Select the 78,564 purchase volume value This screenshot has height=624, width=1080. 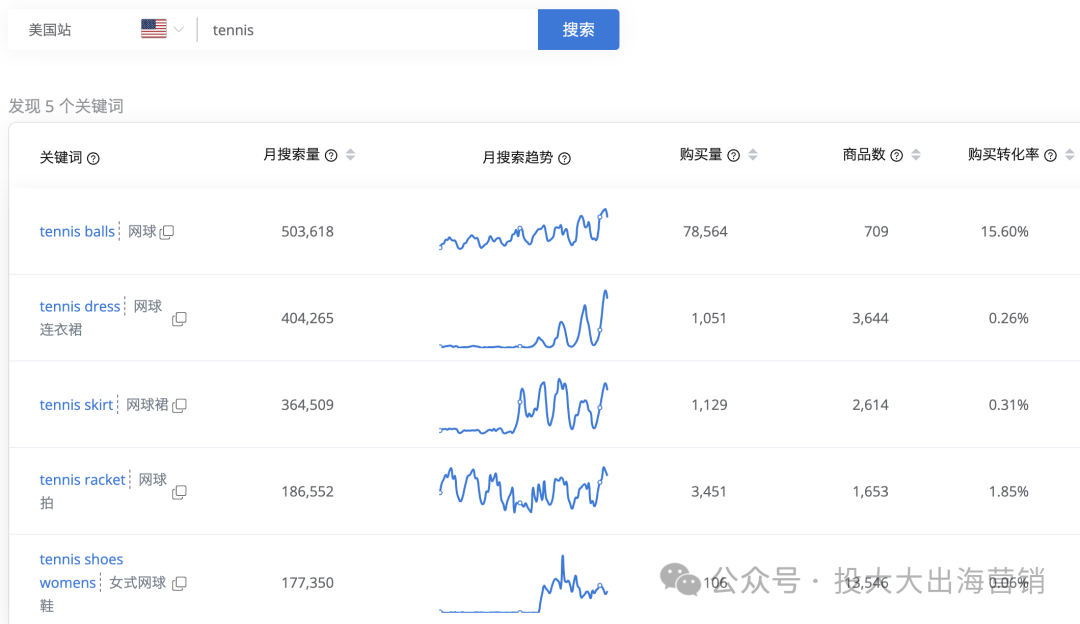point(705,232)
